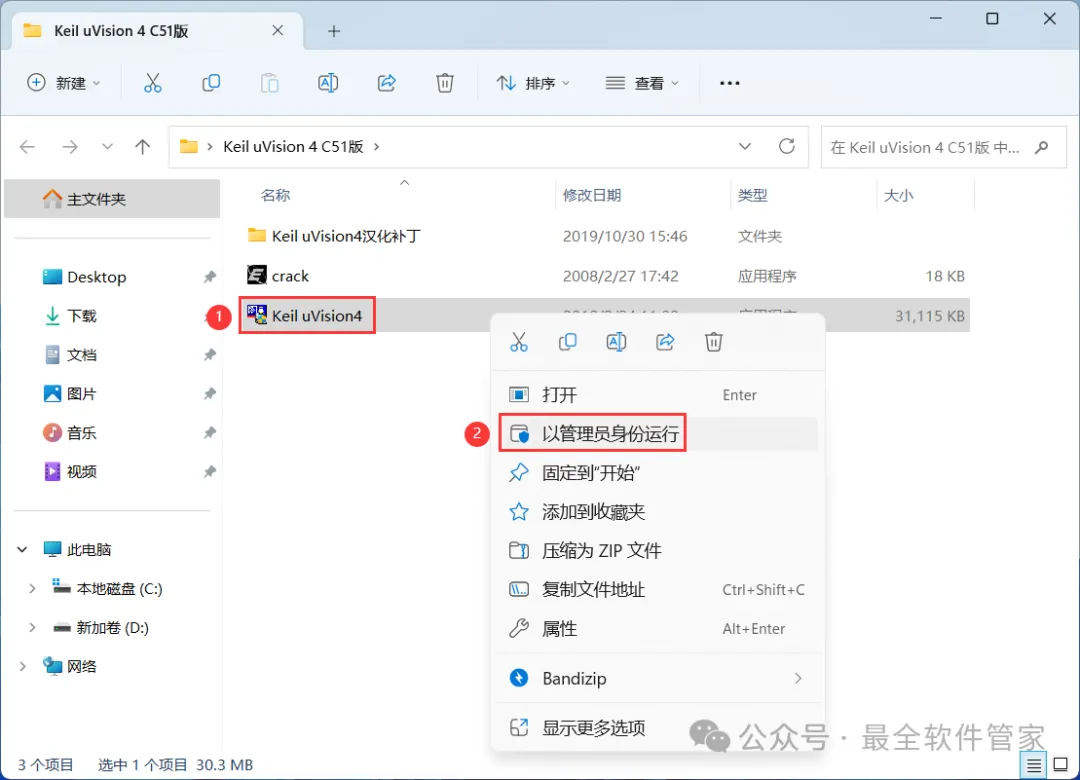
Task: Go forward with the right arrow
Action: coord(70,147)
